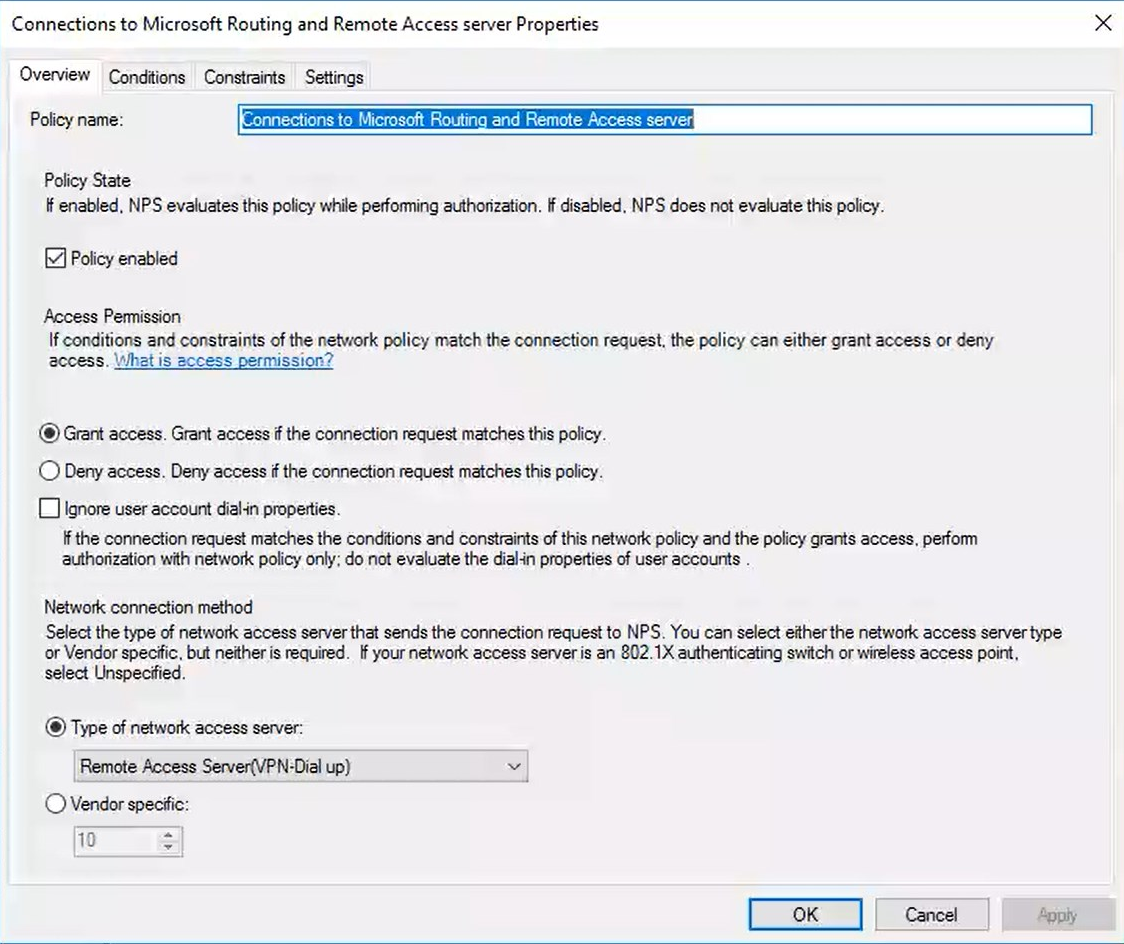Viewport: 1124px width, 944px height.
Task: Click the vendor number spinner up arrow
Action: pos(169,834)
